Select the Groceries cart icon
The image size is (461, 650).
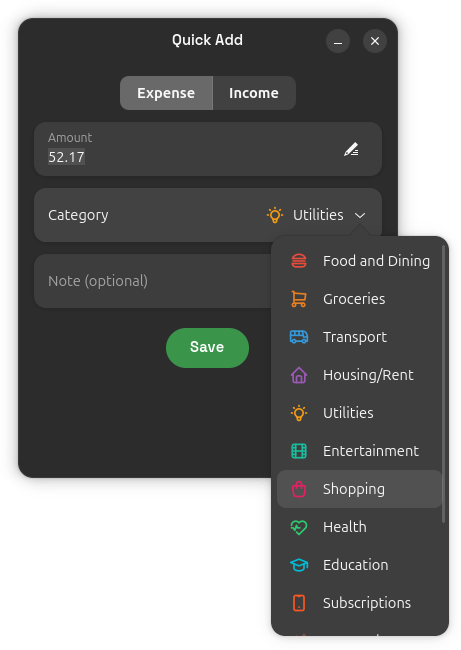298,299
